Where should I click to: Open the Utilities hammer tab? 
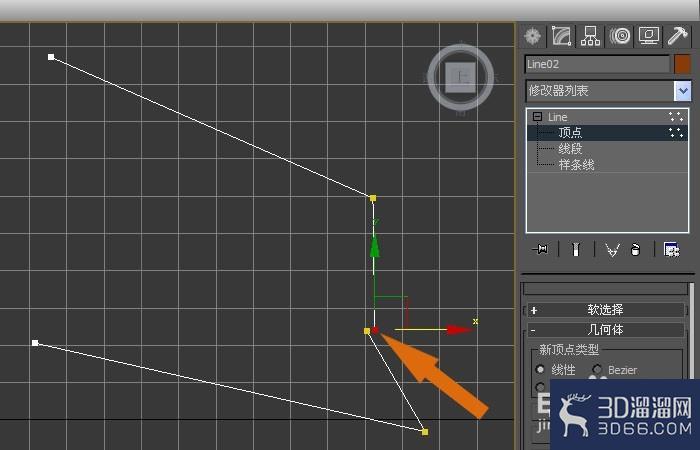677,36
